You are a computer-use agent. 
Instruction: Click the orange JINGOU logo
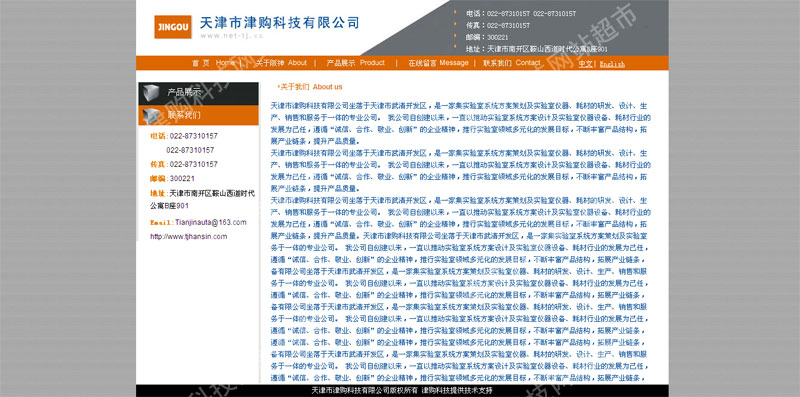[x=173, y=27]
